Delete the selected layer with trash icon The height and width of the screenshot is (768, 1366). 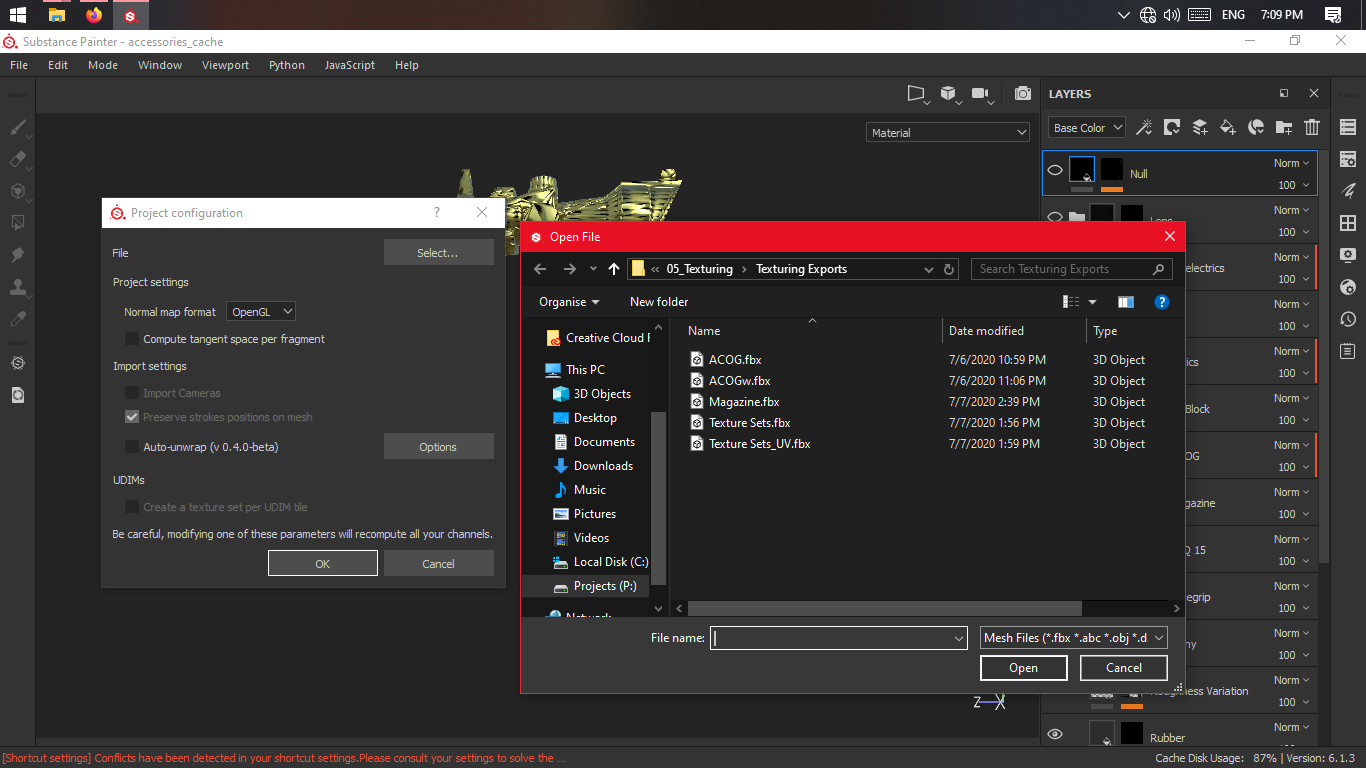[1312, 127]
